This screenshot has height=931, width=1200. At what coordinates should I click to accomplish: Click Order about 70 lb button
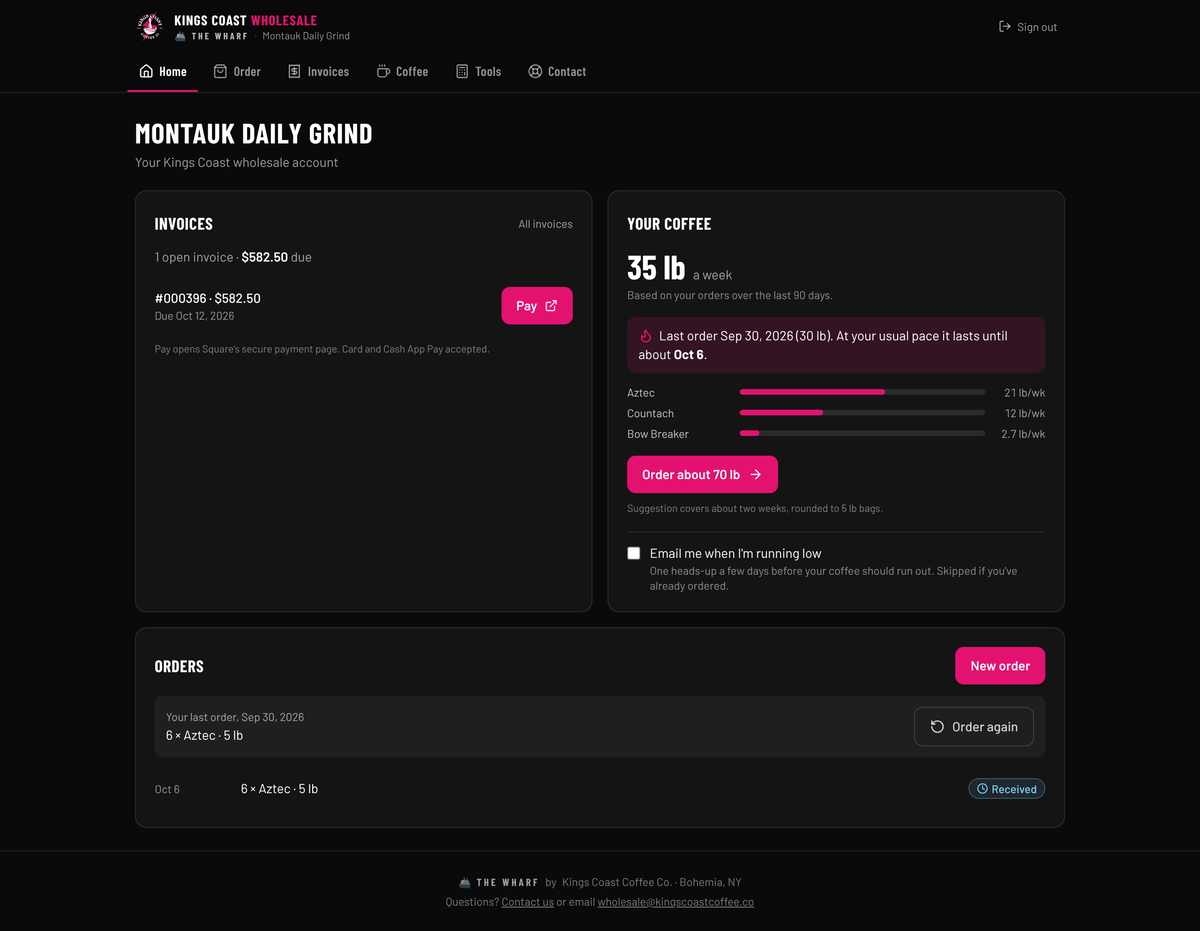pyautogui.click(x=702, y=475)
